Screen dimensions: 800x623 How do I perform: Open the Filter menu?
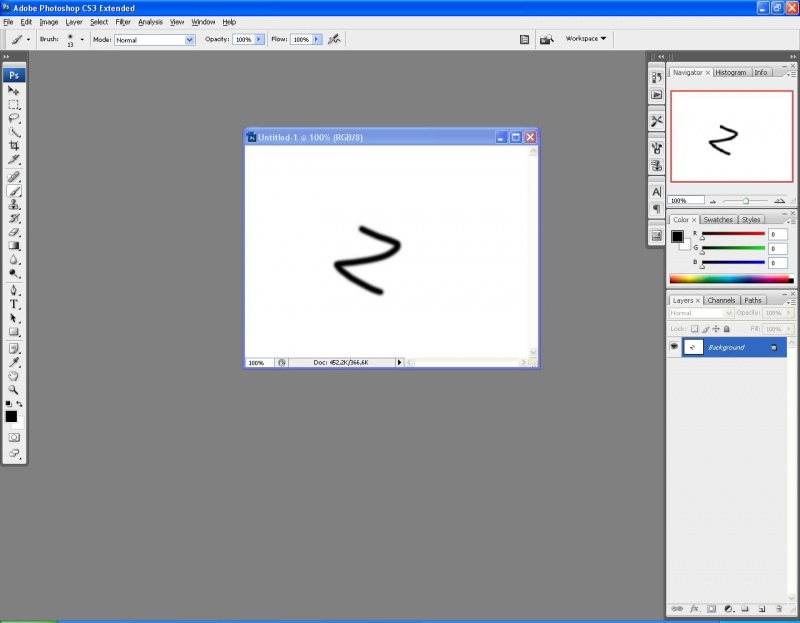(123, 21)
